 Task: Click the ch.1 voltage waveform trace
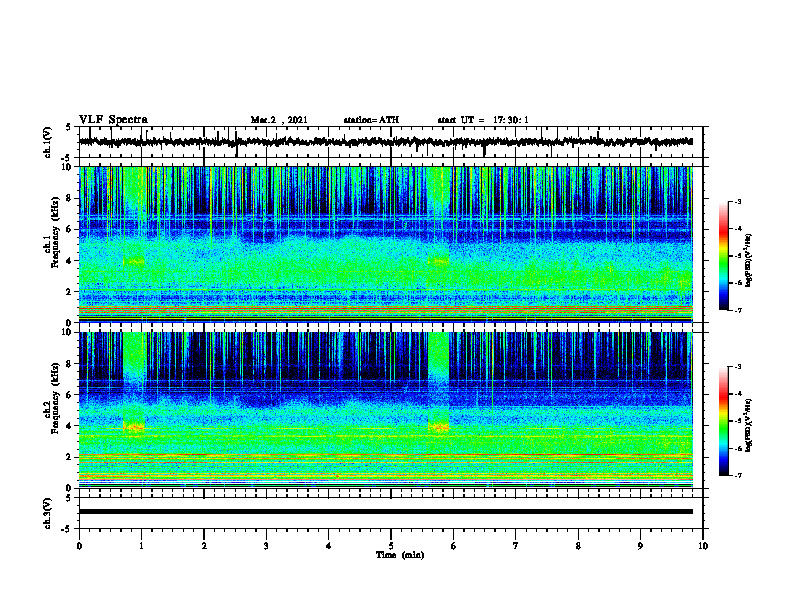pos(385,142)
